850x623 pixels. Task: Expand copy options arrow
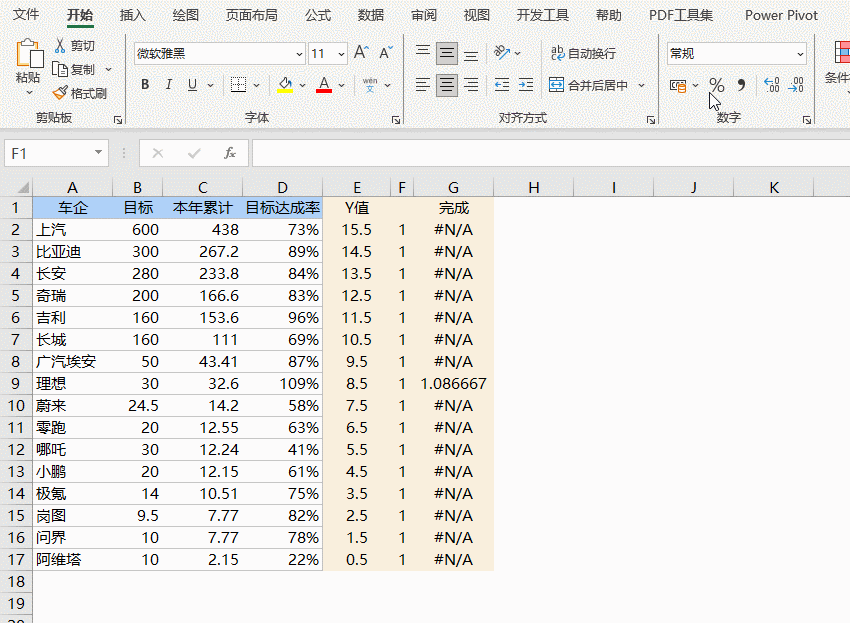coord(108,69)
